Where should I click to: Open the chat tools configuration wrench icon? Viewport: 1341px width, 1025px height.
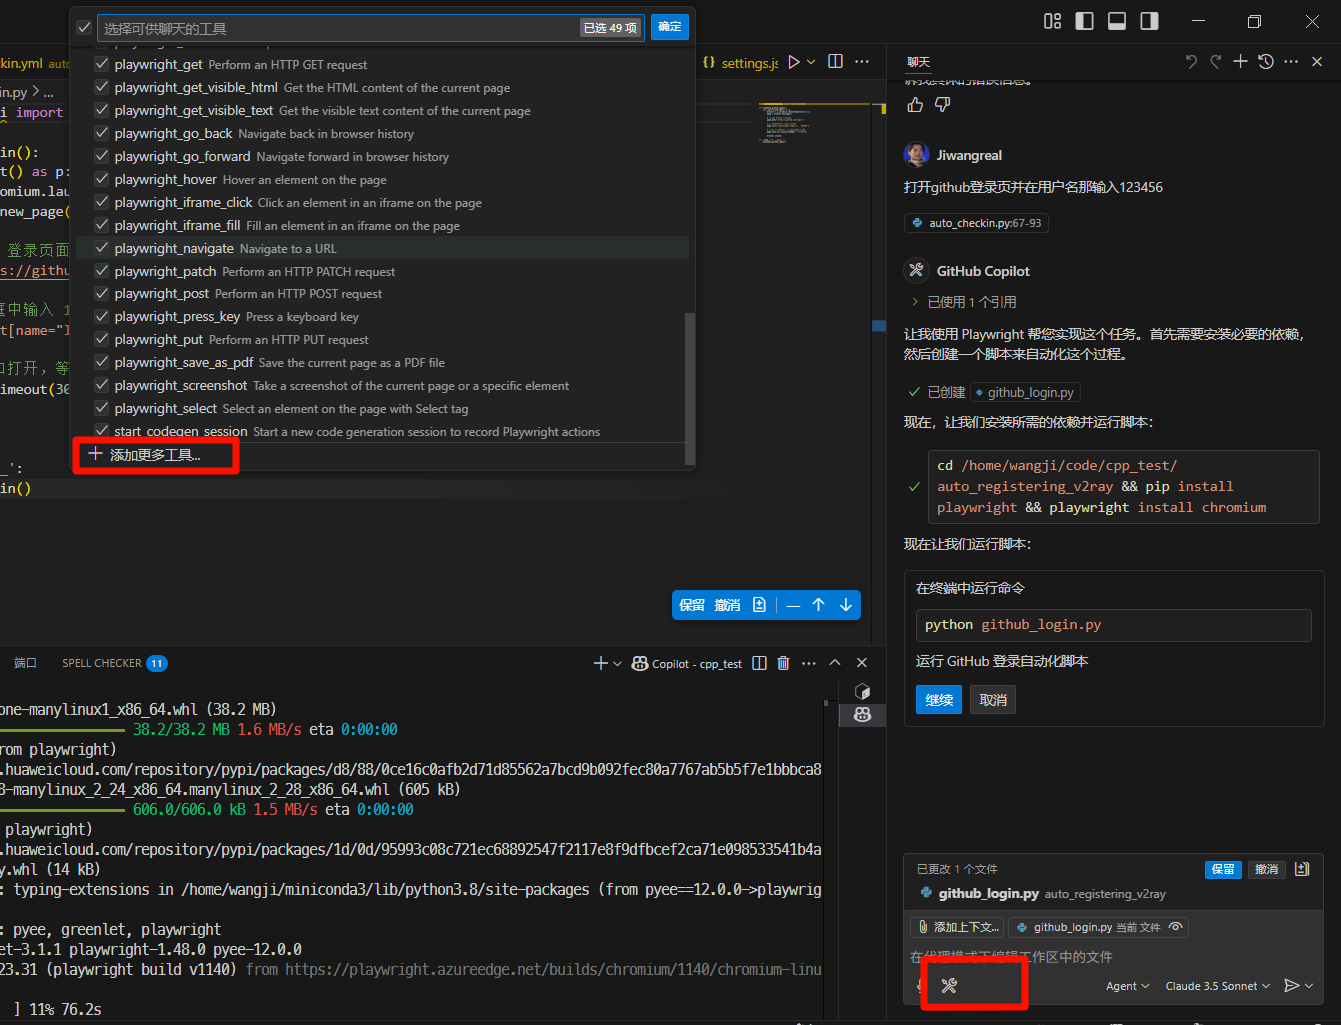(x=949, y=986)
